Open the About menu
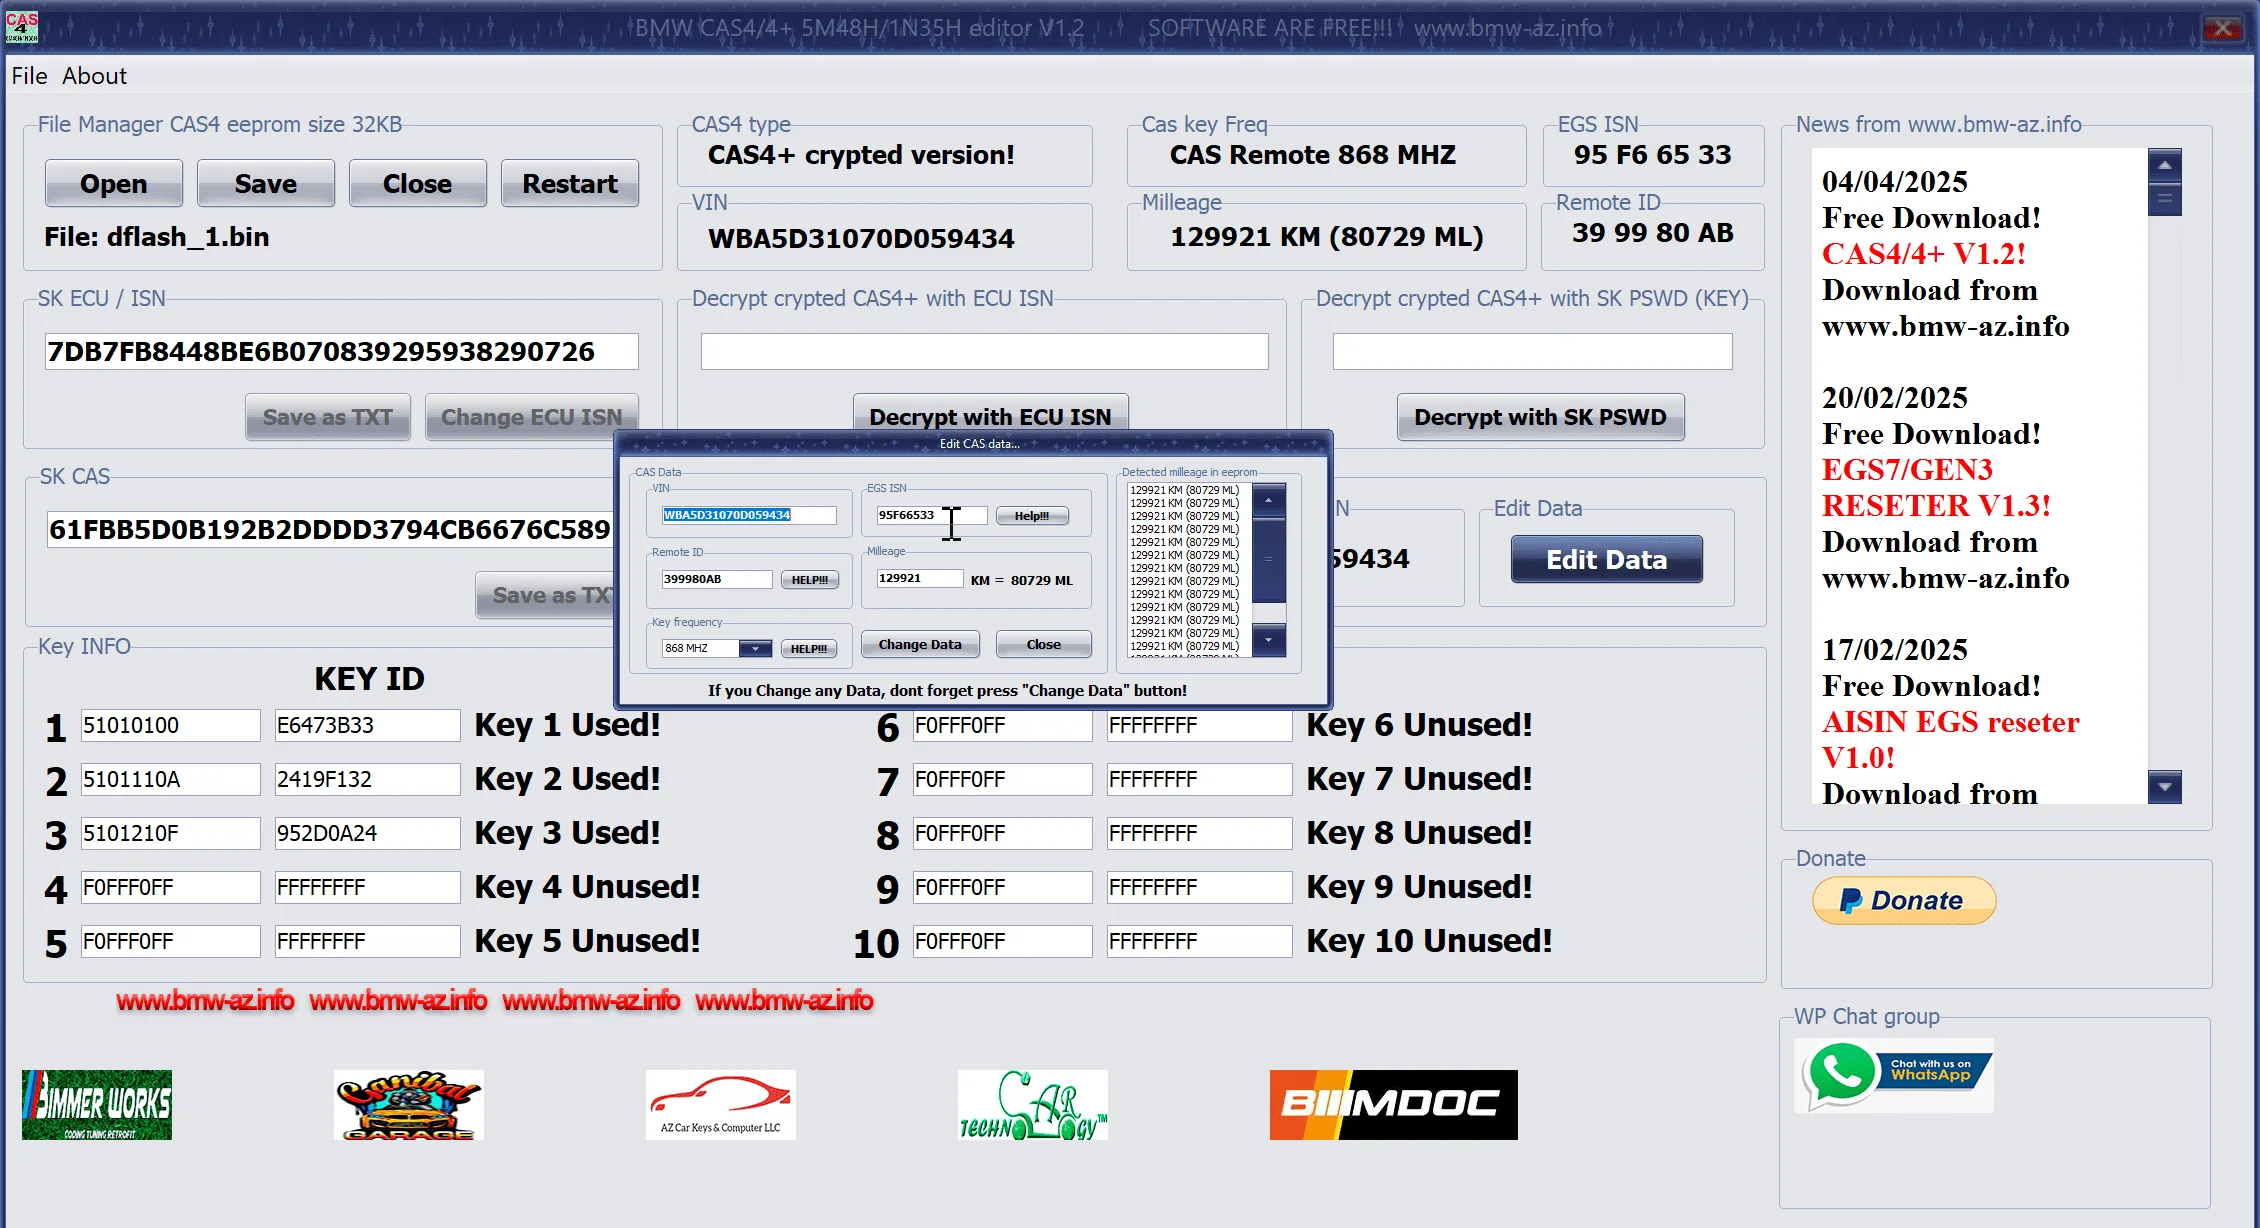The height and width of the screenshot is (1228, 2260). coord(95,76)
